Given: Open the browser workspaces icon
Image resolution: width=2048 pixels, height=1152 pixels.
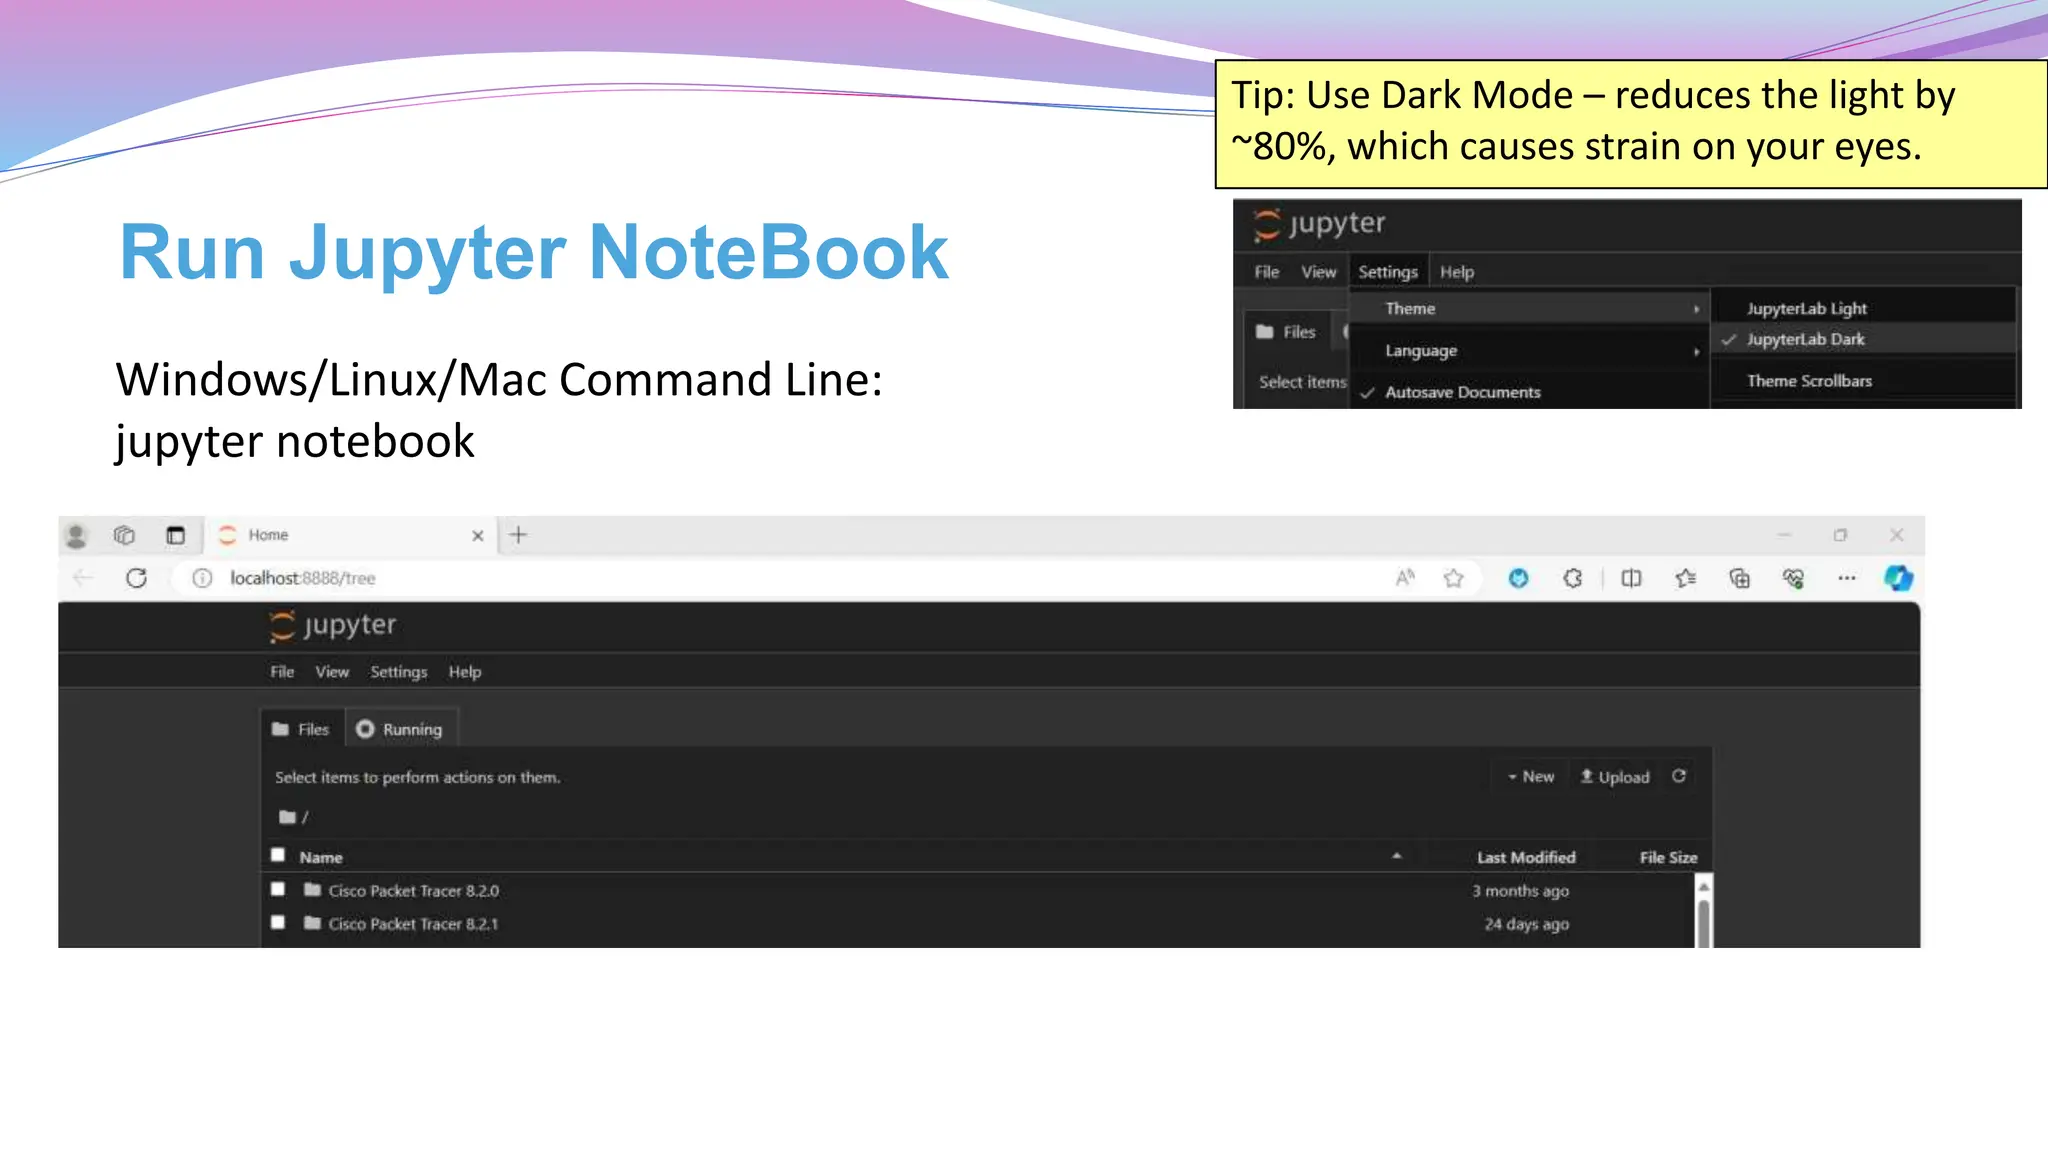Looking at the screenshot, I should tap(124, 535).
